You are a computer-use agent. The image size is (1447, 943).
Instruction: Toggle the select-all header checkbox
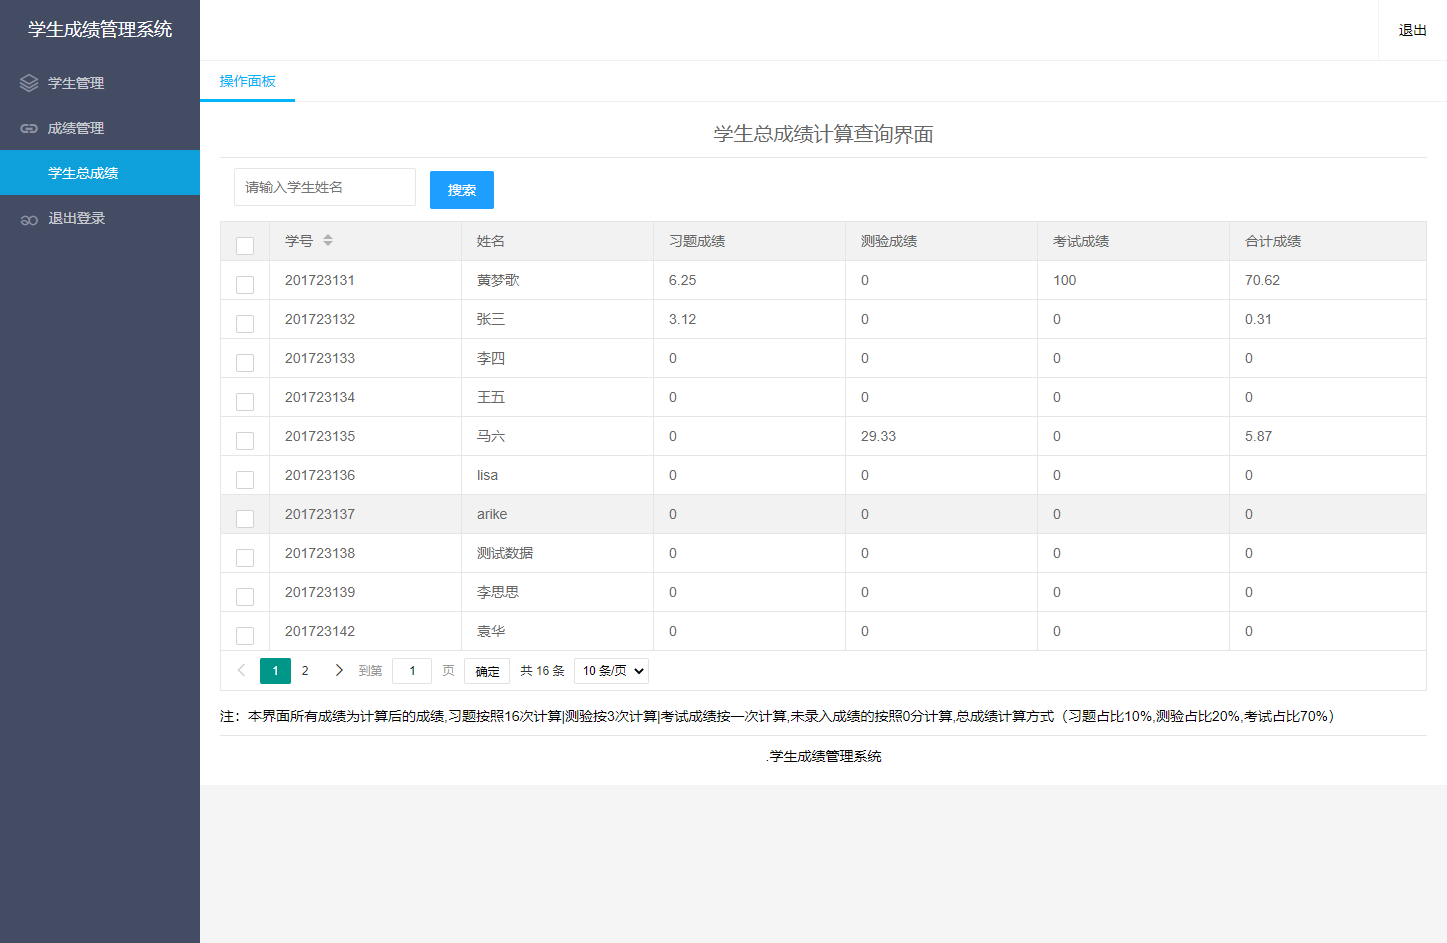click(x=245, y=245)
